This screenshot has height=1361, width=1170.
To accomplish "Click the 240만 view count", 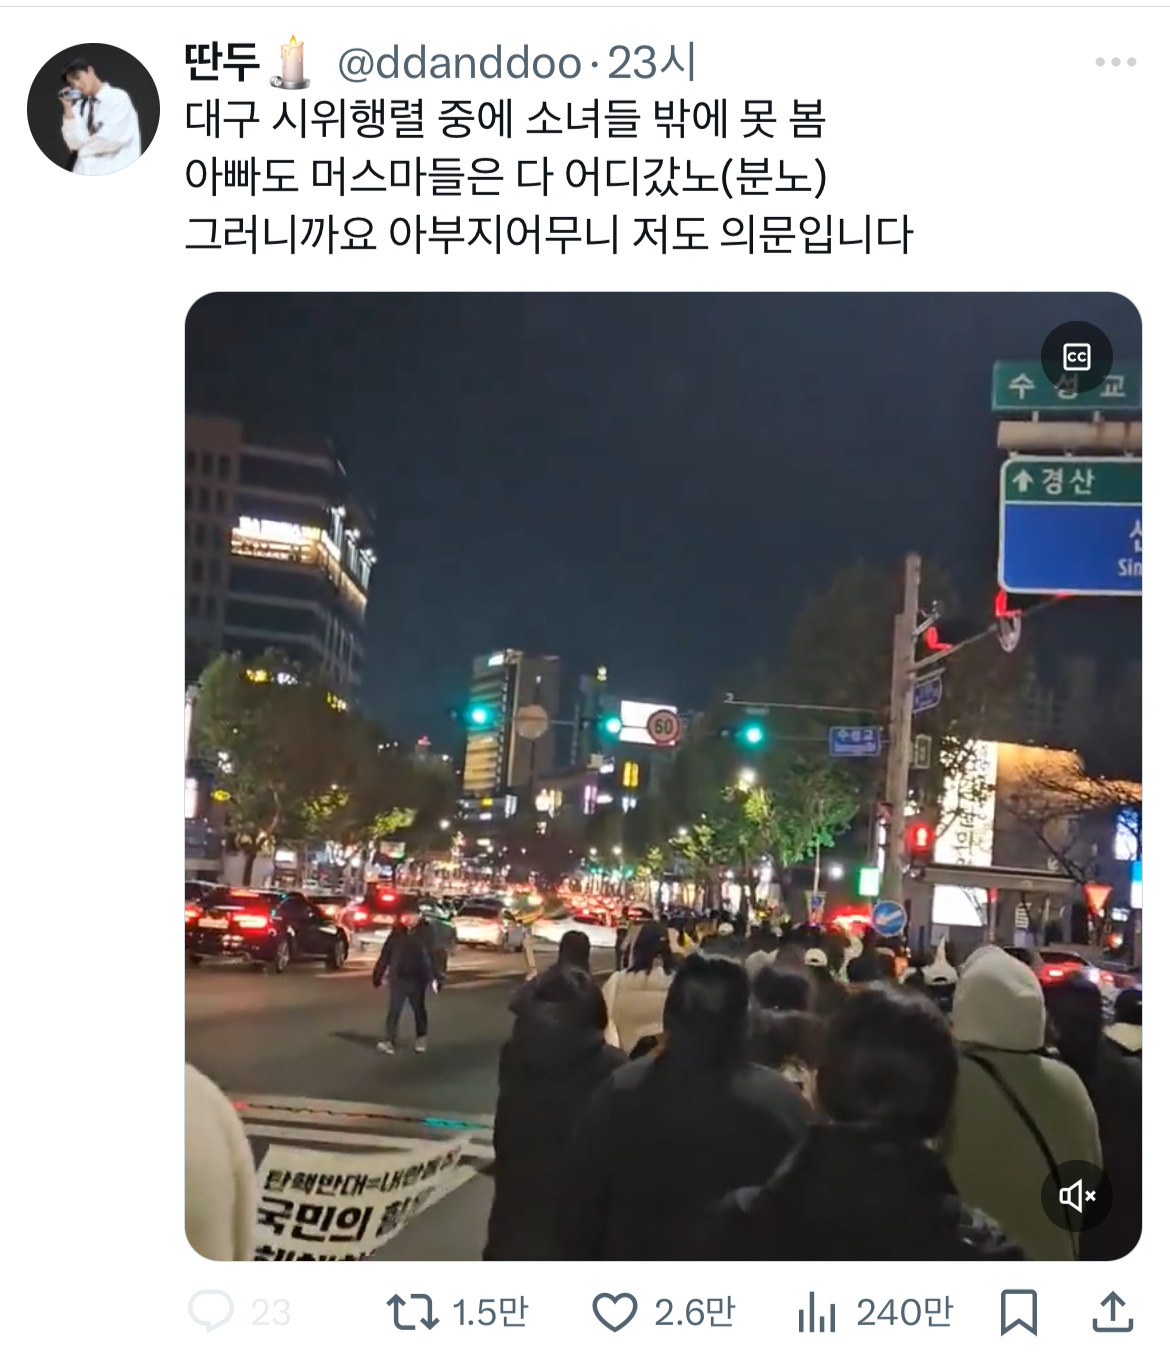I will coord(904,1312).
